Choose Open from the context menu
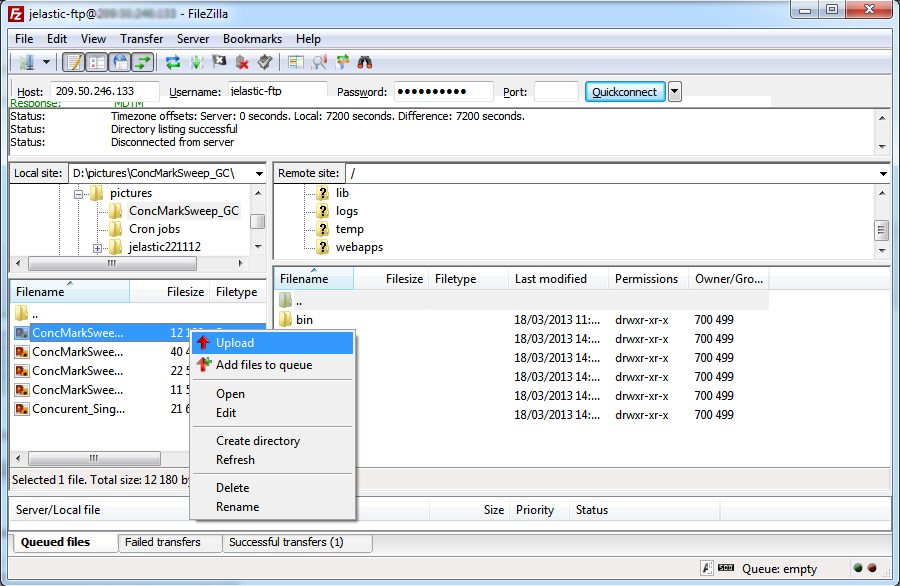The width and height of the screenshot is (900, 586). pos(273,394)
